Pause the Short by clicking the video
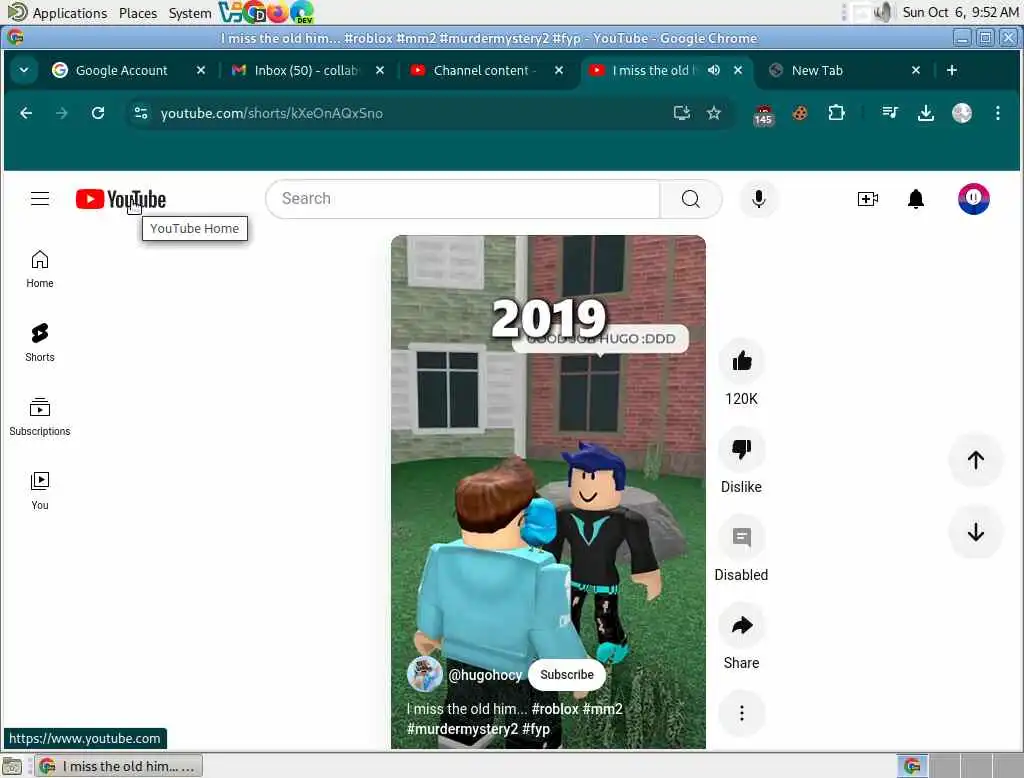The width and height of the screenshot is (1024, 778). [x=548, y=491]
